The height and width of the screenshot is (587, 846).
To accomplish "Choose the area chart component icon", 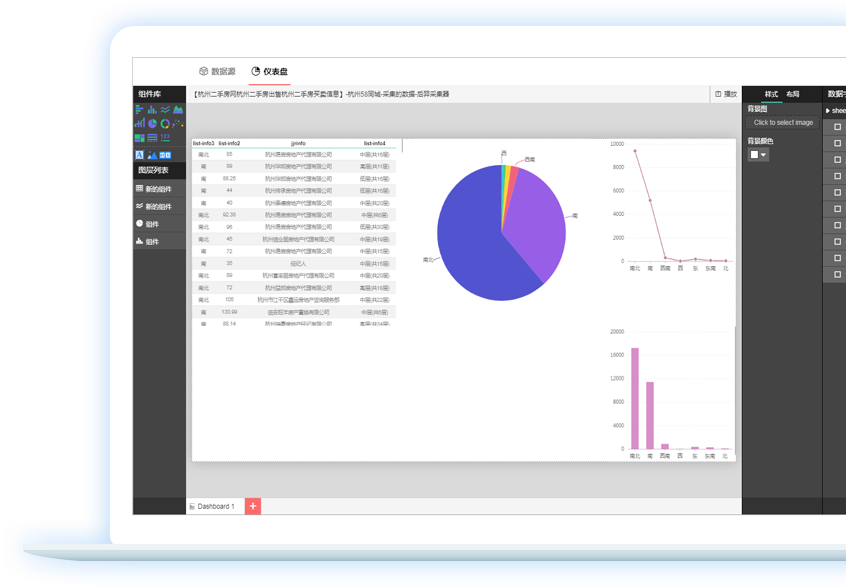I will pyautogui.click(x=178, y=110).
